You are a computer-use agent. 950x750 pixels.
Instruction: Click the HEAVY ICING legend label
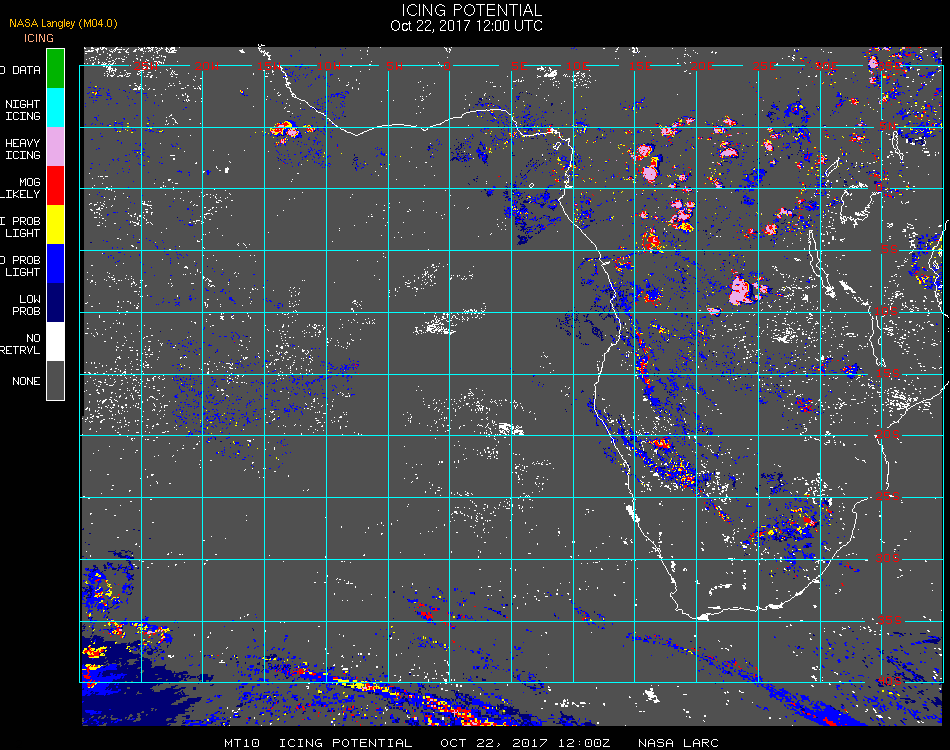point(22,149)
